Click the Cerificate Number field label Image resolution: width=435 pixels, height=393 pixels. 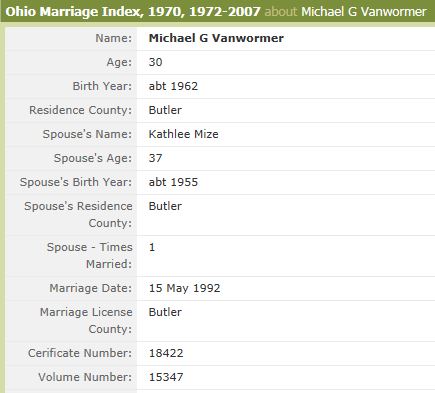[x=80, y=353]
